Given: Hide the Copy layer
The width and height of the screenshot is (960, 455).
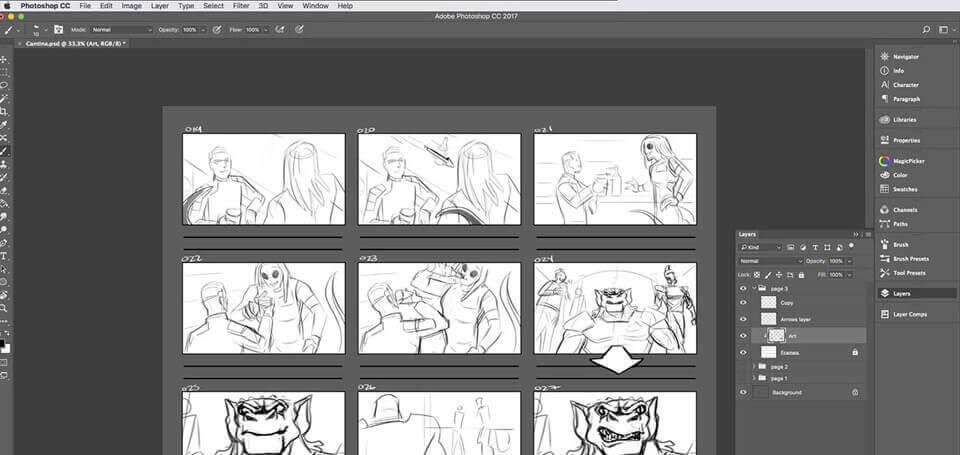Looking at the screenshot, I should point(743,303).
